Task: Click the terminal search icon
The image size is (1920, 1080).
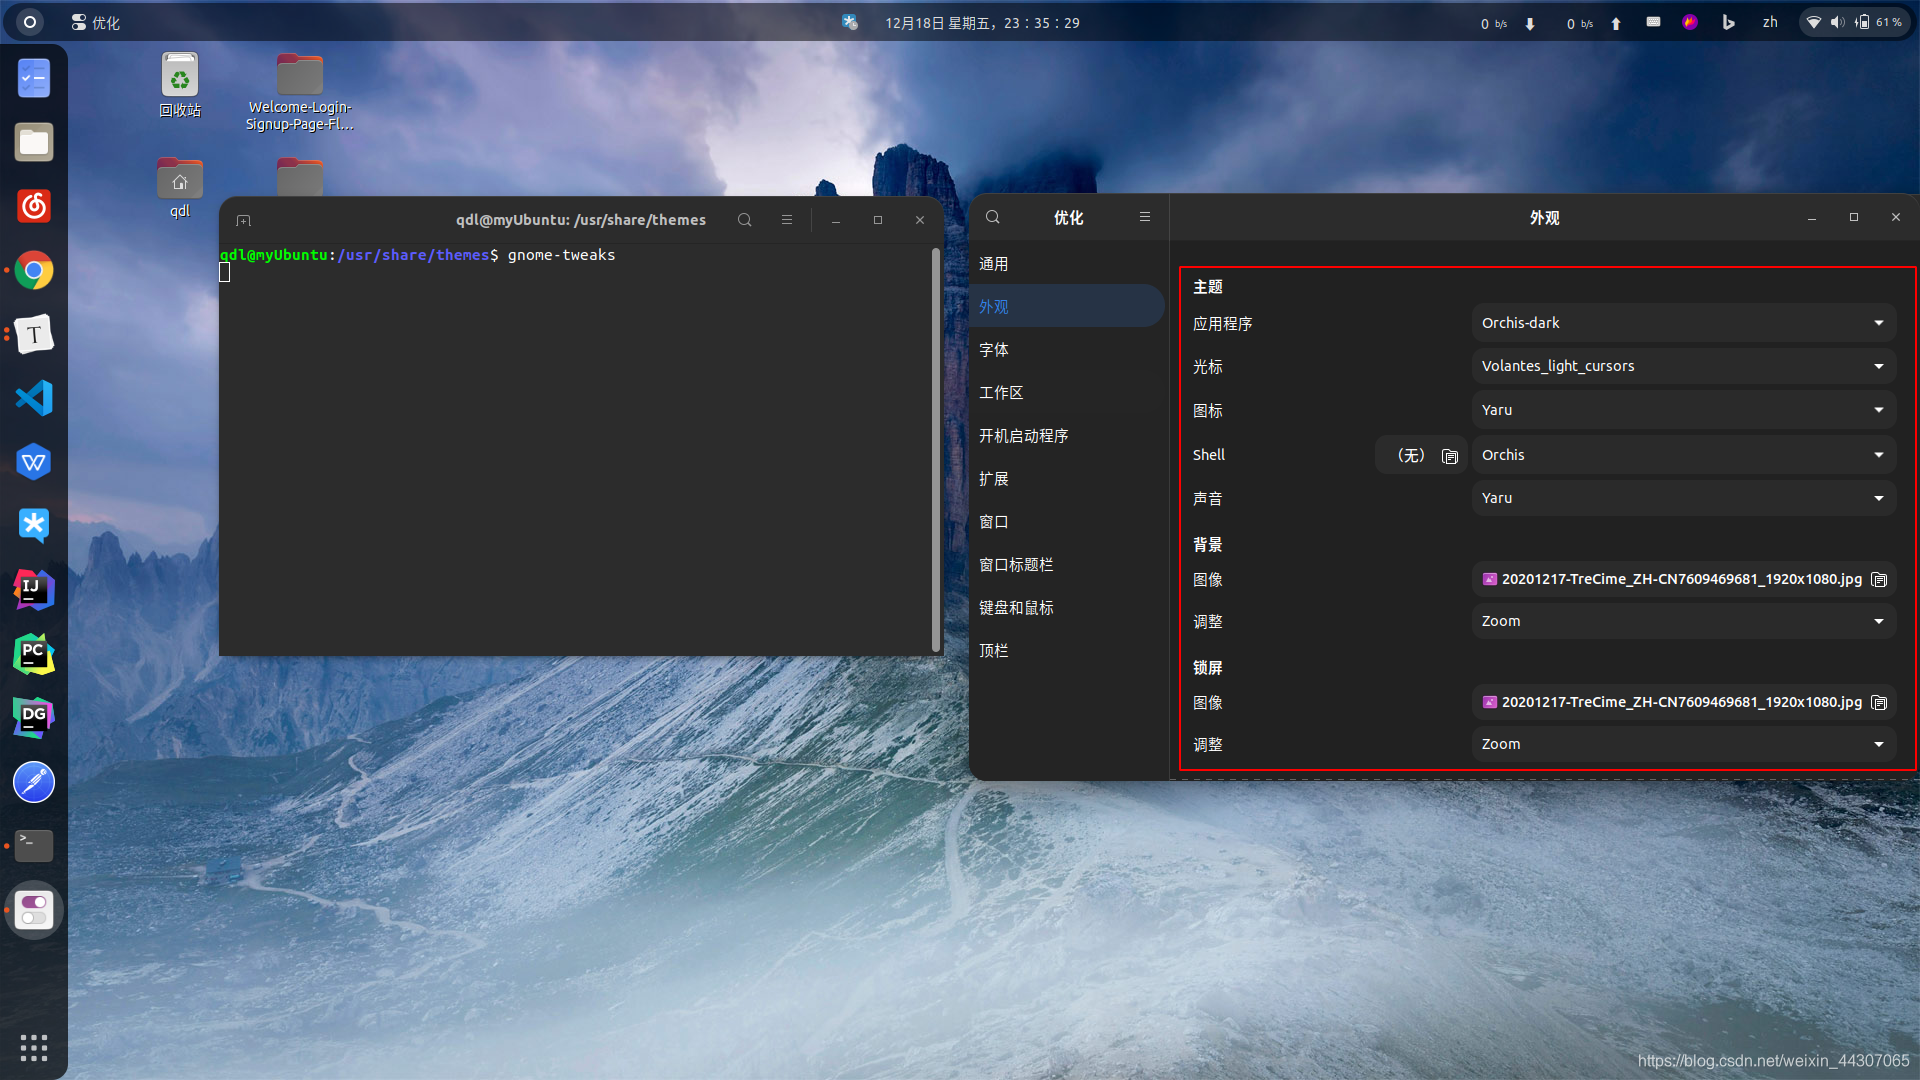Action: pyautogui.click(x=744, y=220)
